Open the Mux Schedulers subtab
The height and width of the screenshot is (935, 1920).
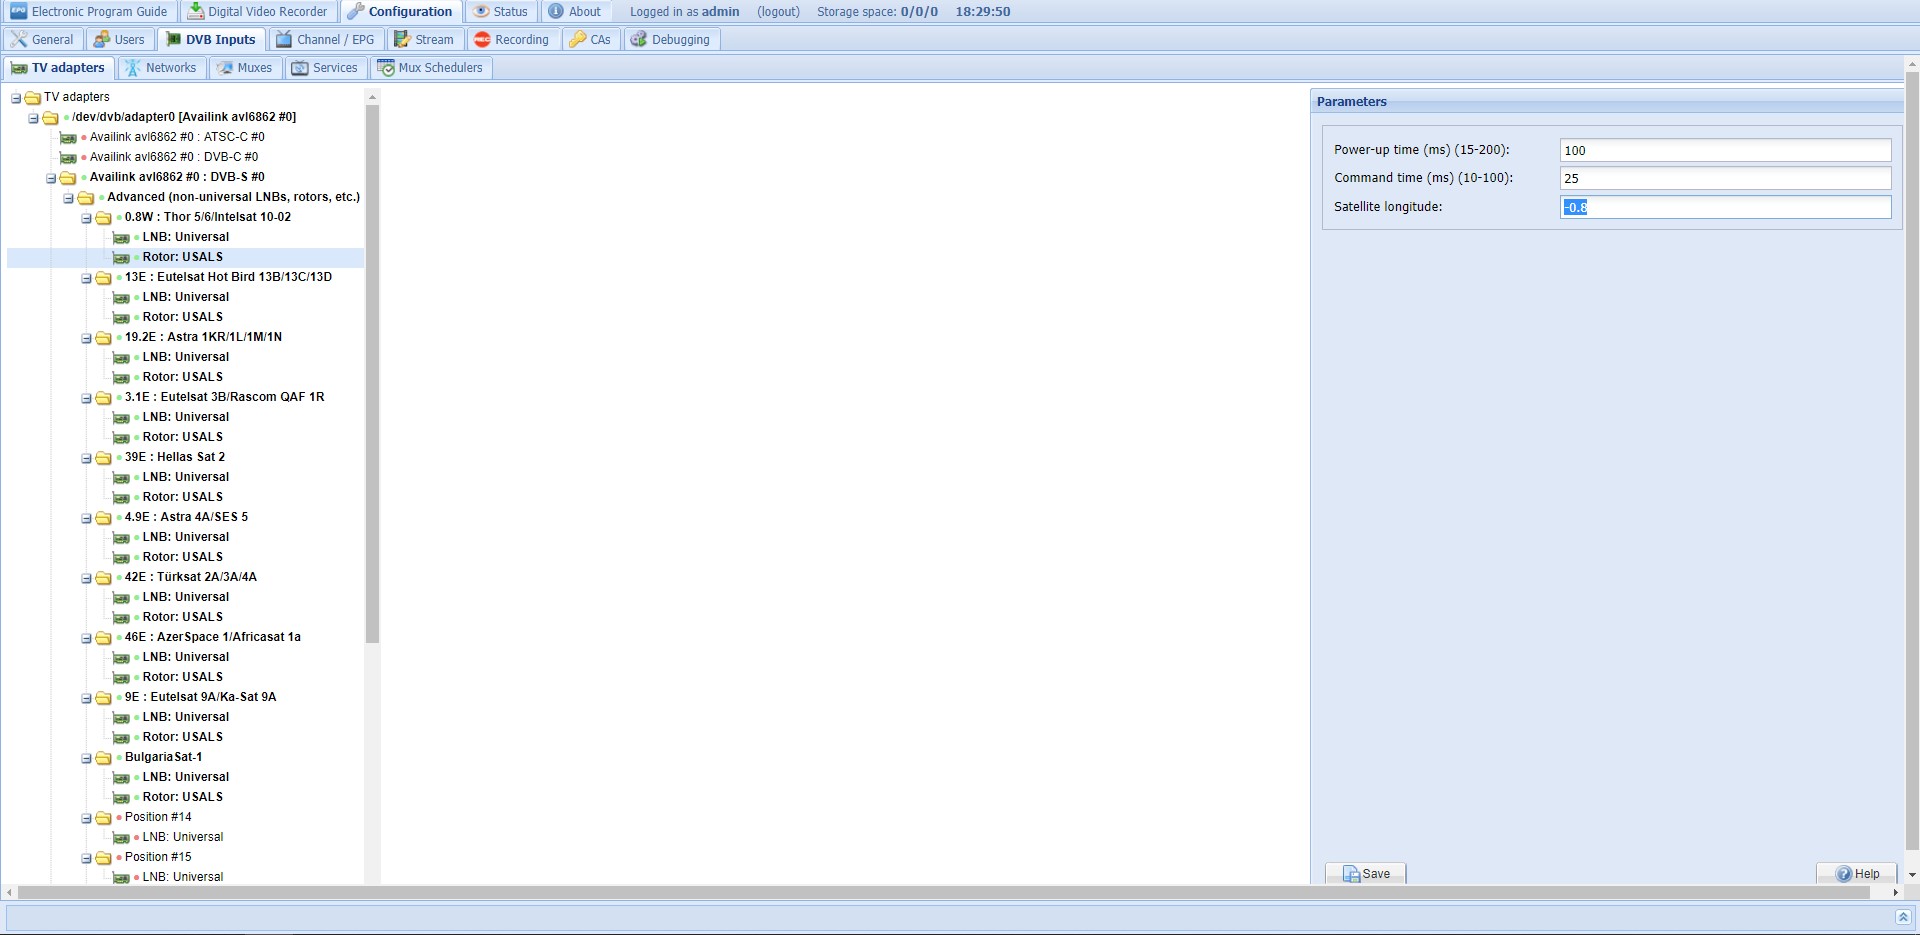[x=430, y=68]
